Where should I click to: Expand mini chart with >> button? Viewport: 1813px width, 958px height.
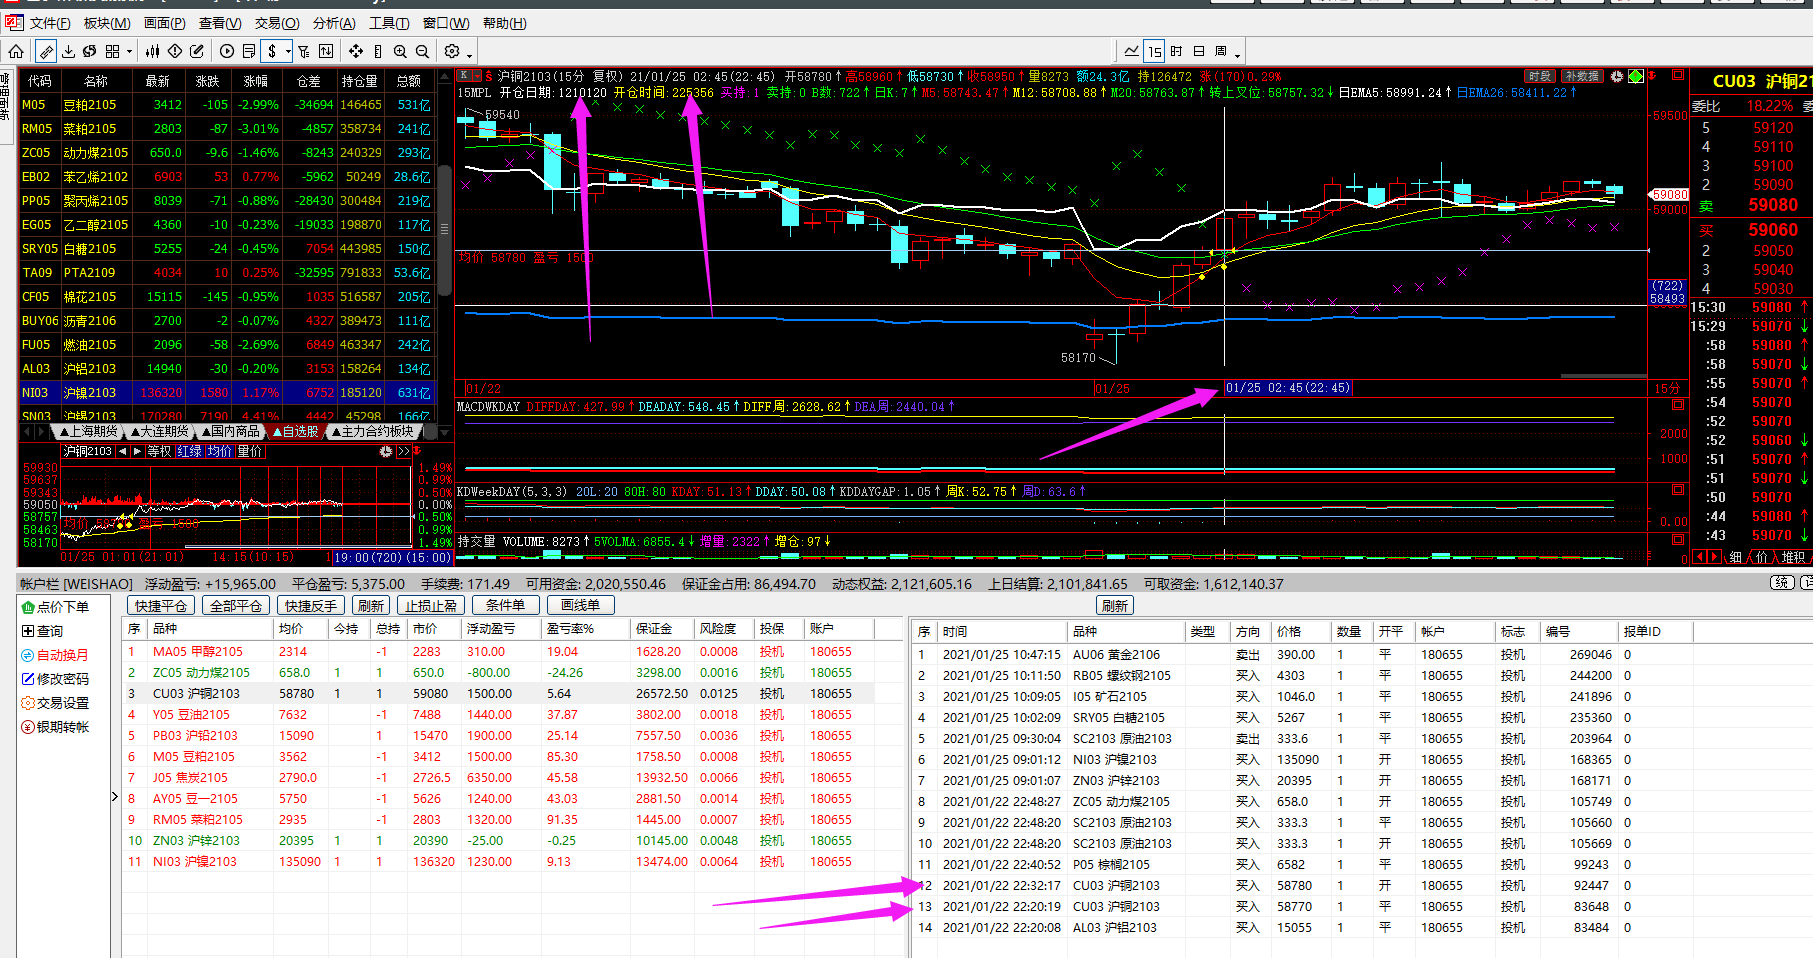[403, 452]
